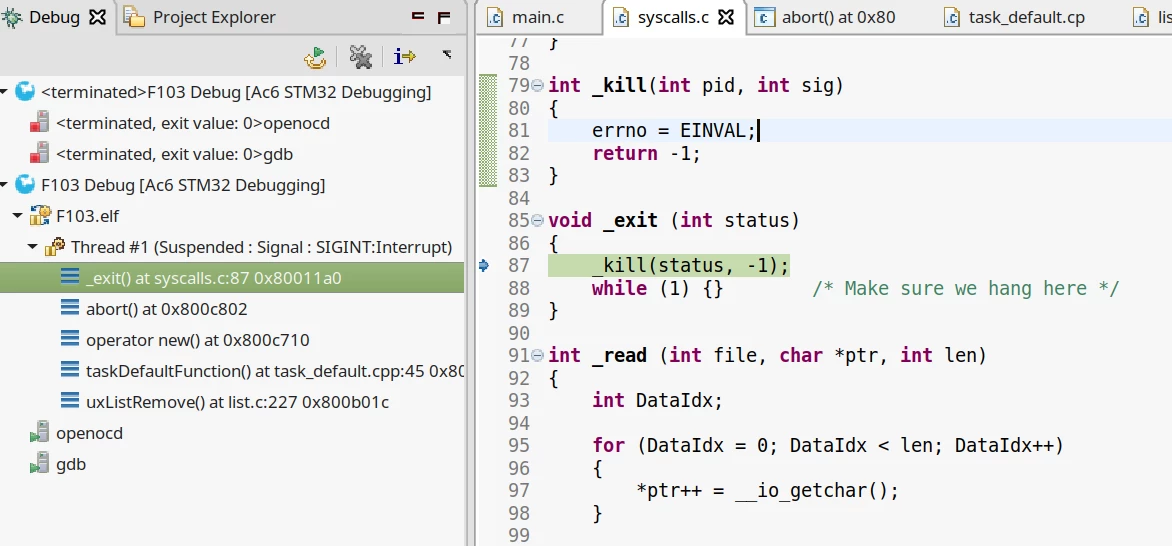Fold the _exit function at line 85

click(x=537, y=221)
